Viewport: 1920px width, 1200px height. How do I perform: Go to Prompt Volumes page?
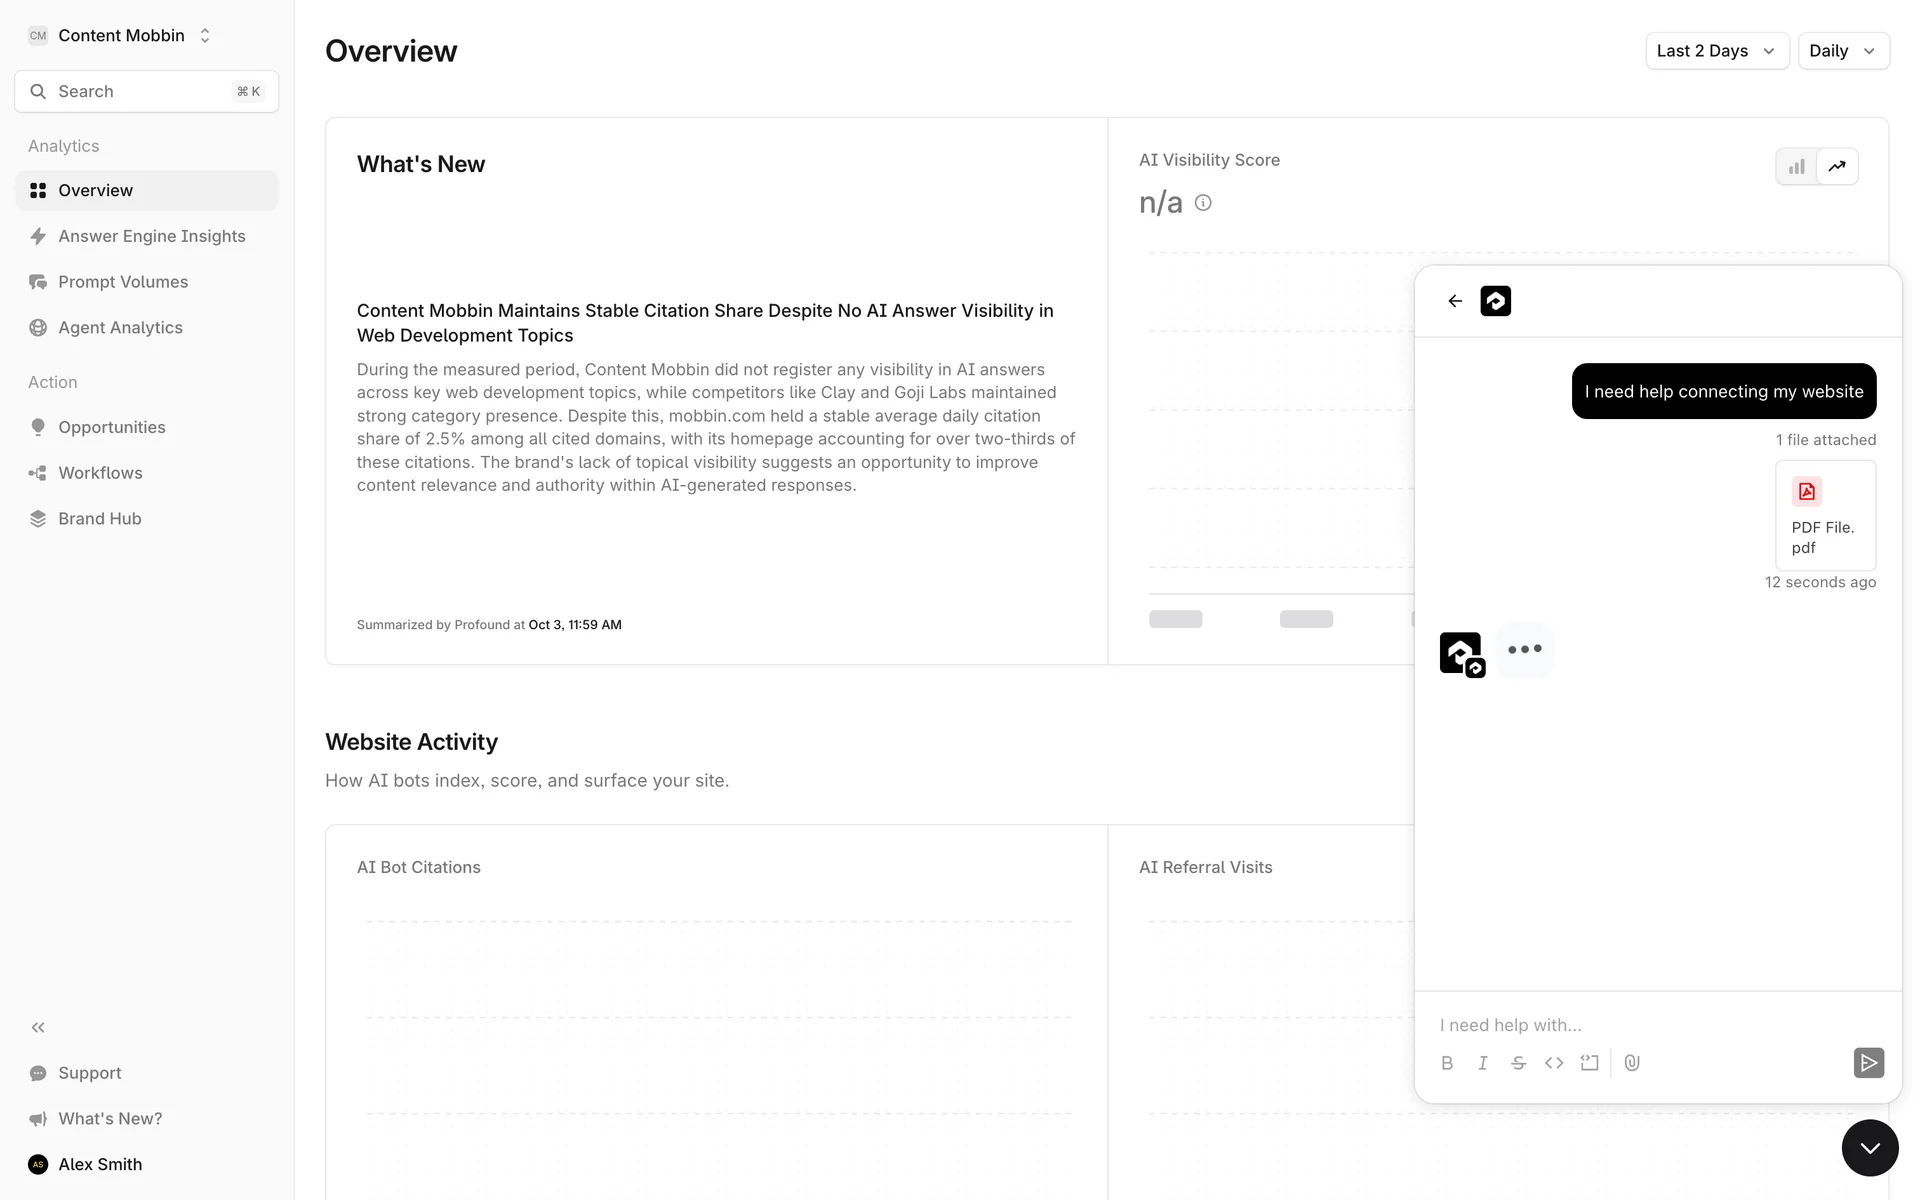(123, 282)
